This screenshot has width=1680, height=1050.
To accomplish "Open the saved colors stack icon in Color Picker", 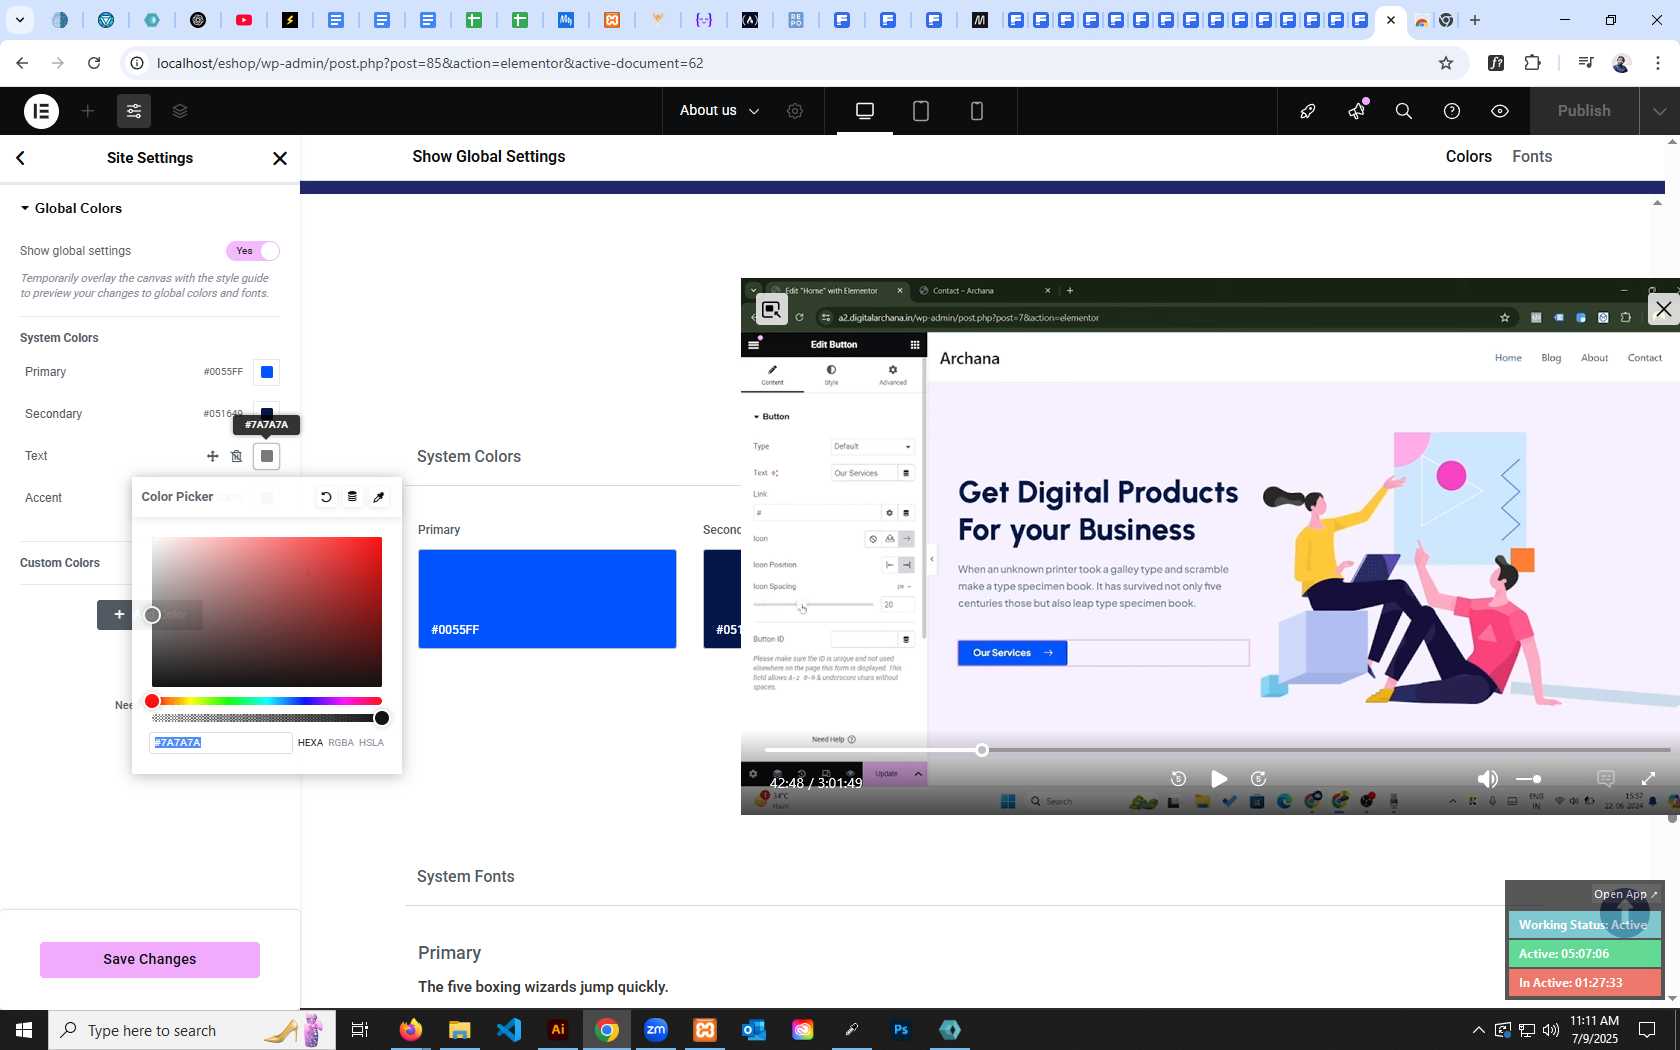I will [352, 497].
